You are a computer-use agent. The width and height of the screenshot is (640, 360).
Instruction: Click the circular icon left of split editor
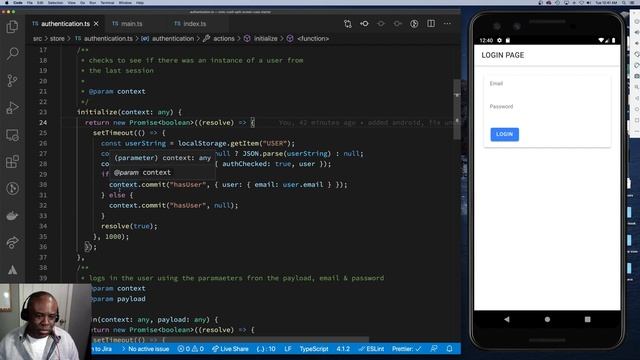[x=414, y=24]
